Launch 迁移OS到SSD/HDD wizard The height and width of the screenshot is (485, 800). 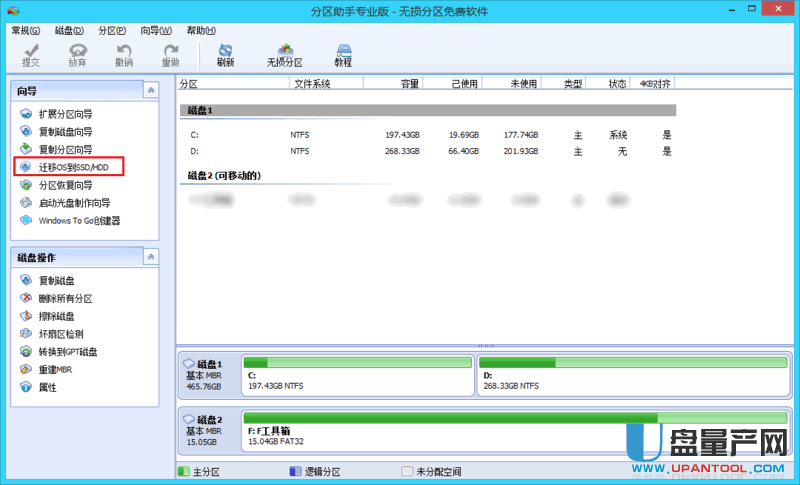72,167
